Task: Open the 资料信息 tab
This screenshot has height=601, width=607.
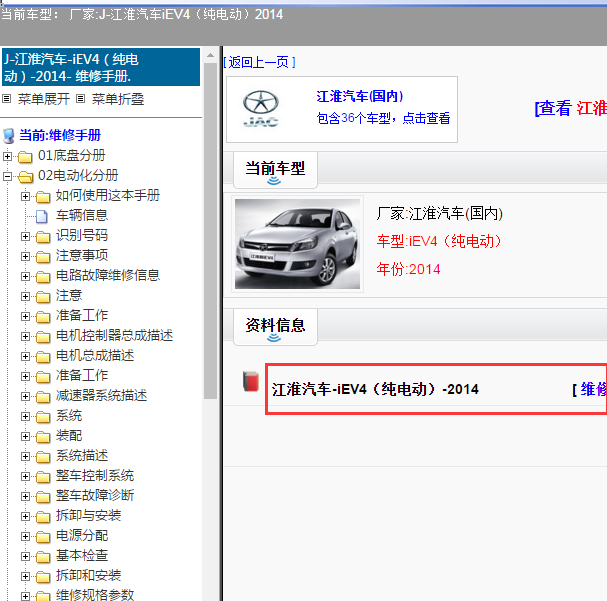Action: click(x=275, y=327)
